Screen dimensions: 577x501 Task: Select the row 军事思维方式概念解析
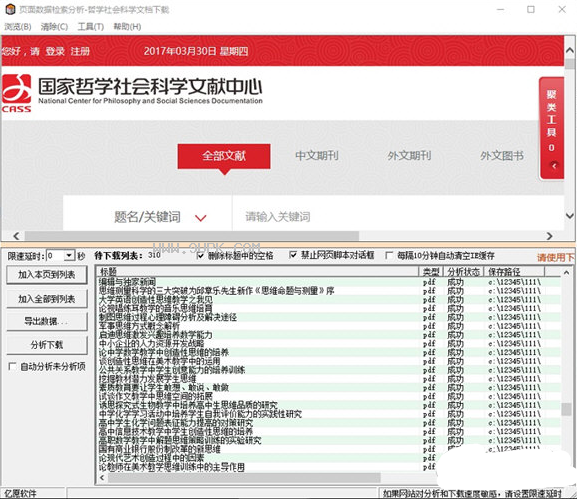pos(329,326)
